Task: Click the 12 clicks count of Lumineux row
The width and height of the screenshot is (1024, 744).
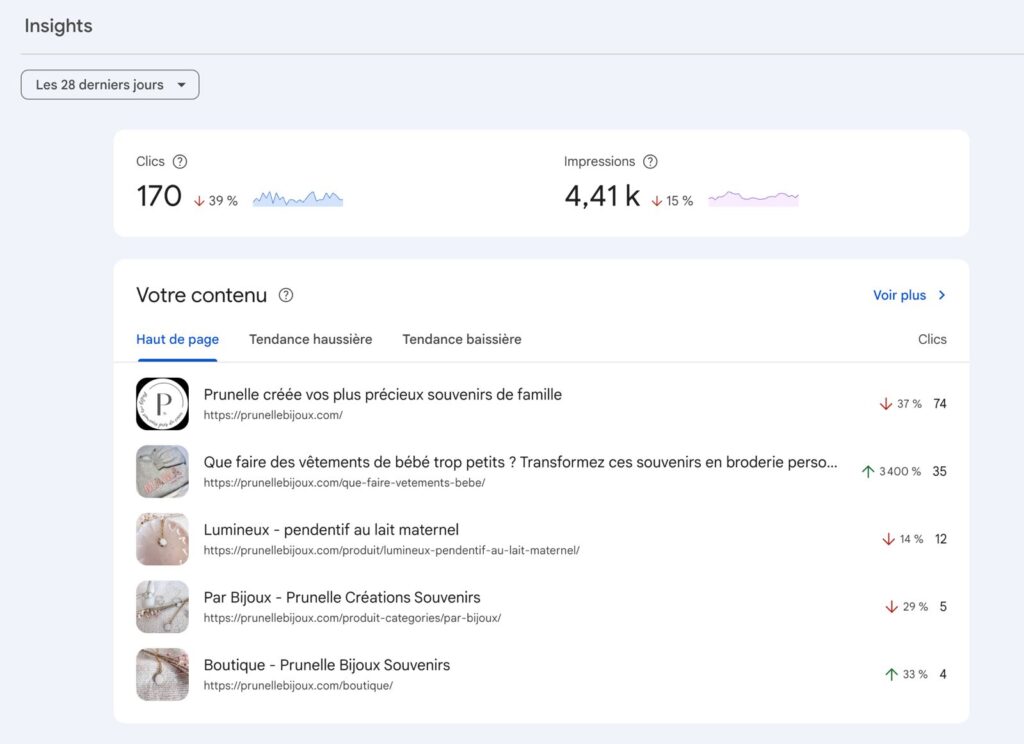Action: tap(940, 539)
